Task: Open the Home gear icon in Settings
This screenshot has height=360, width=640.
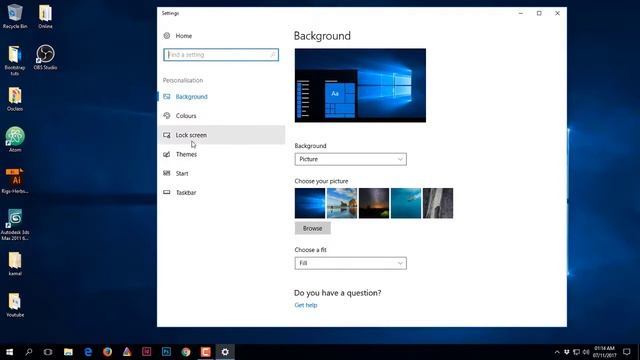Action: pyautogui.click(x=167, y=36)
